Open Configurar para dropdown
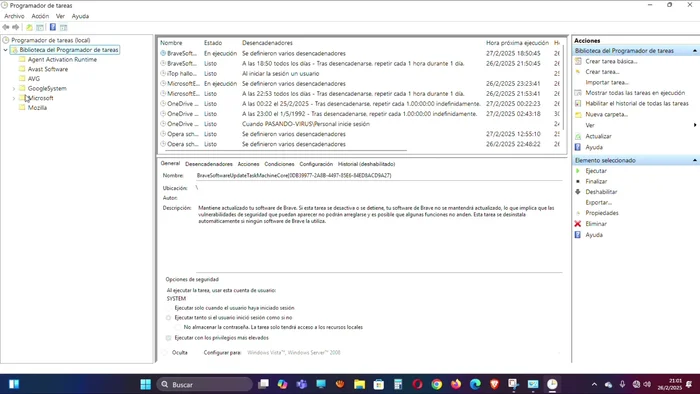Viewport: 700px width, 394px height. click(404, 353)
